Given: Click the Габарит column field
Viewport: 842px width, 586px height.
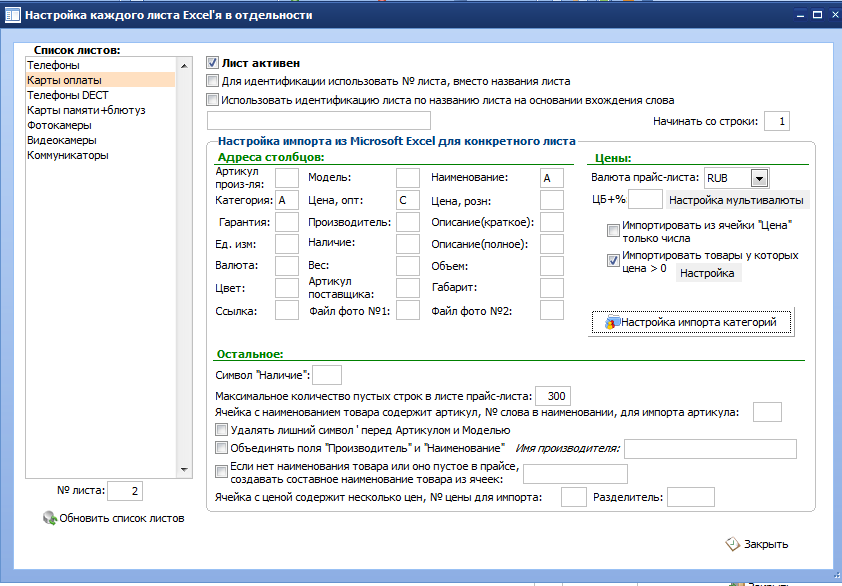Looking at the screenshot, I should coord(551,288).
